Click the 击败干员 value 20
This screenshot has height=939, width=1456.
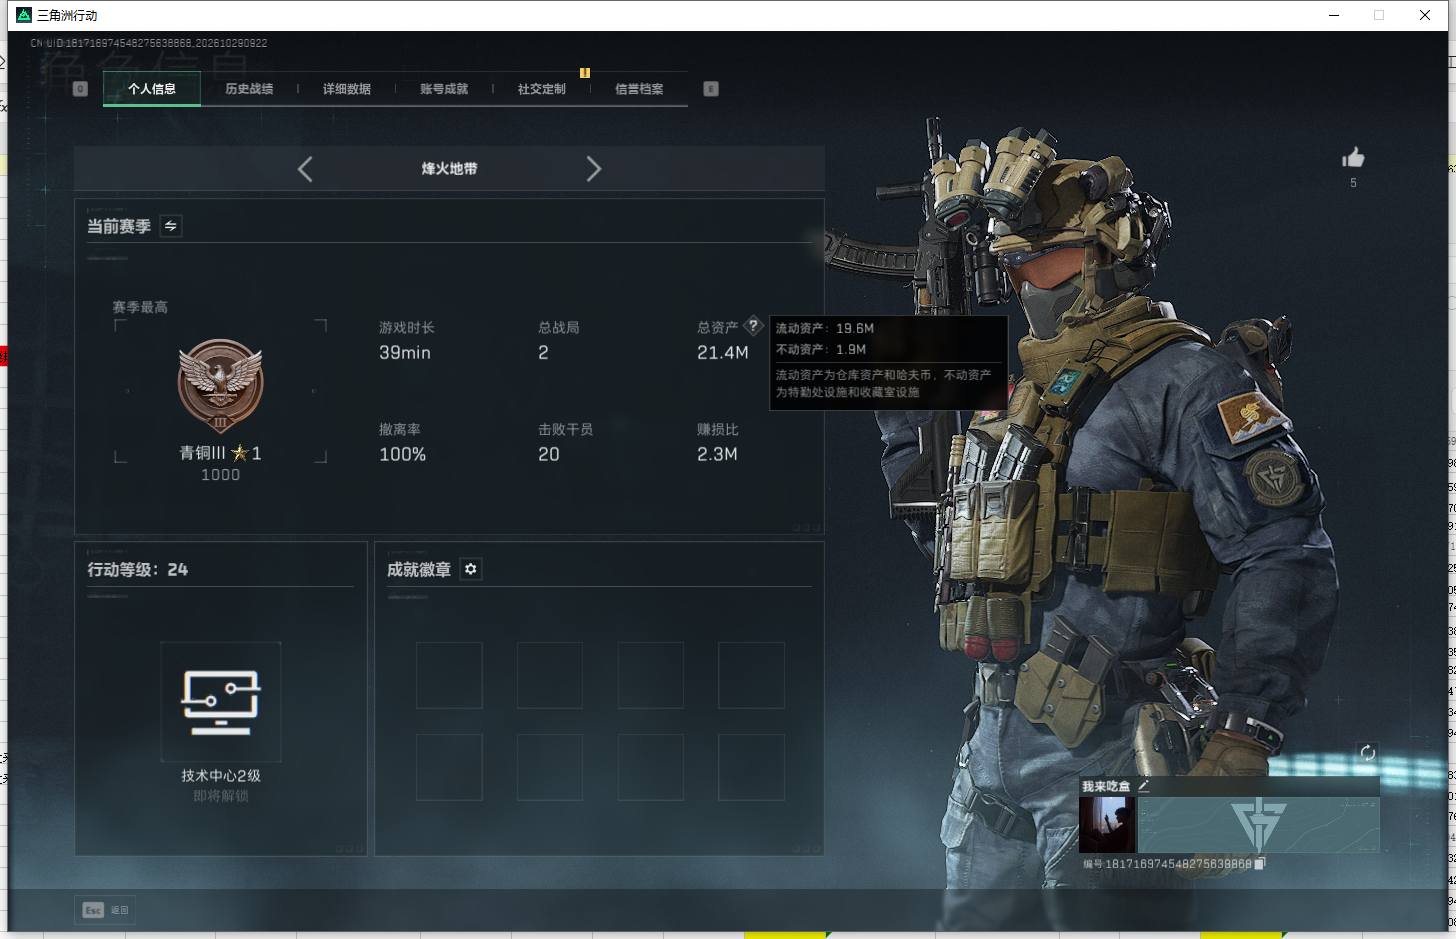[549, 455]
